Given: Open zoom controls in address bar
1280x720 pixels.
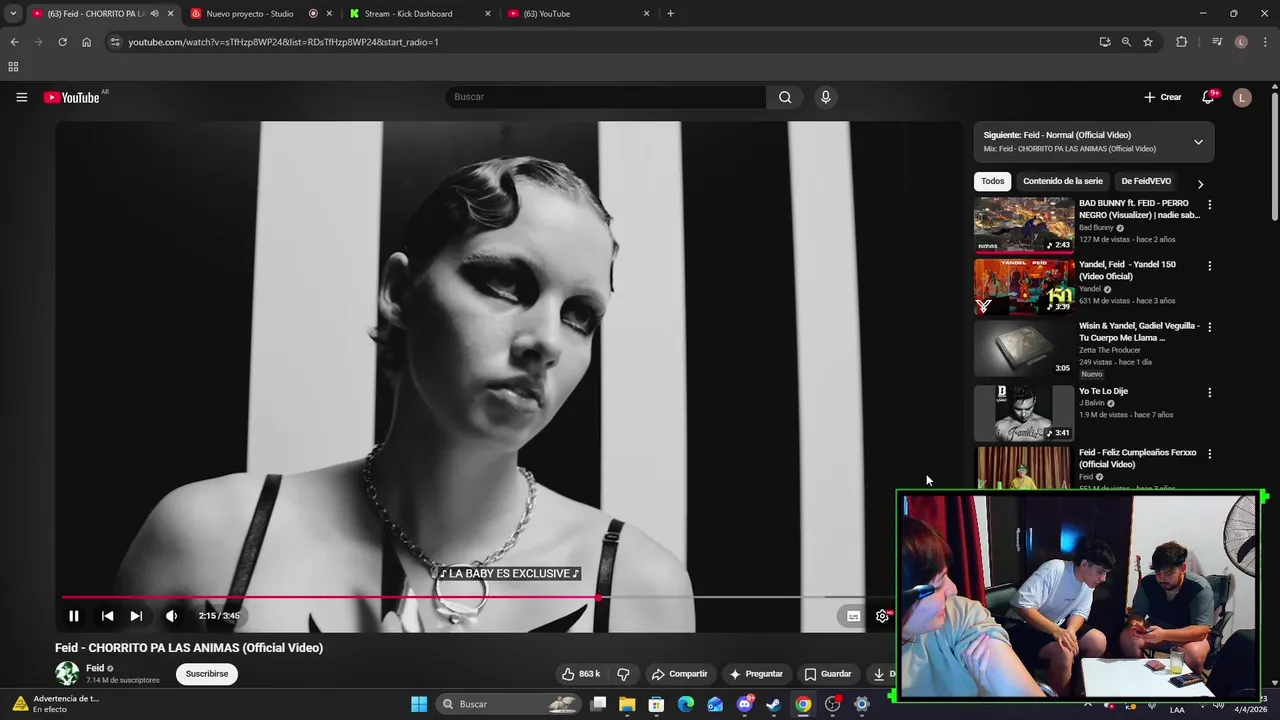Looking at the screenshot, I should (1126, 42).
